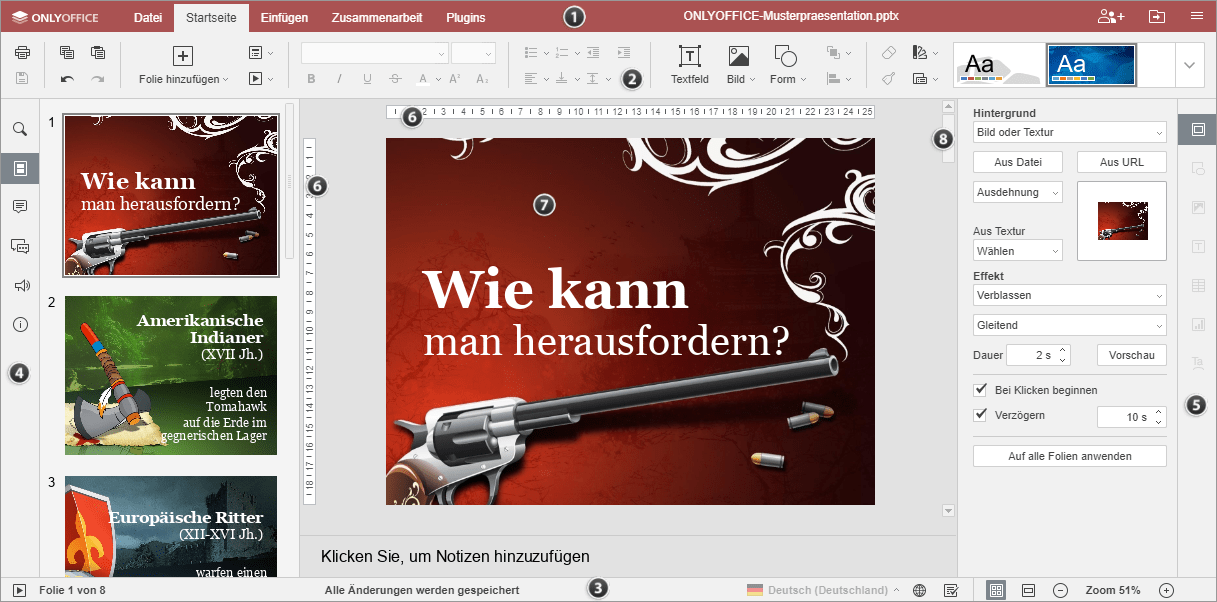Click the 'Aus URL' button
Screen dimensions: 1217x602
point(1121,162)
